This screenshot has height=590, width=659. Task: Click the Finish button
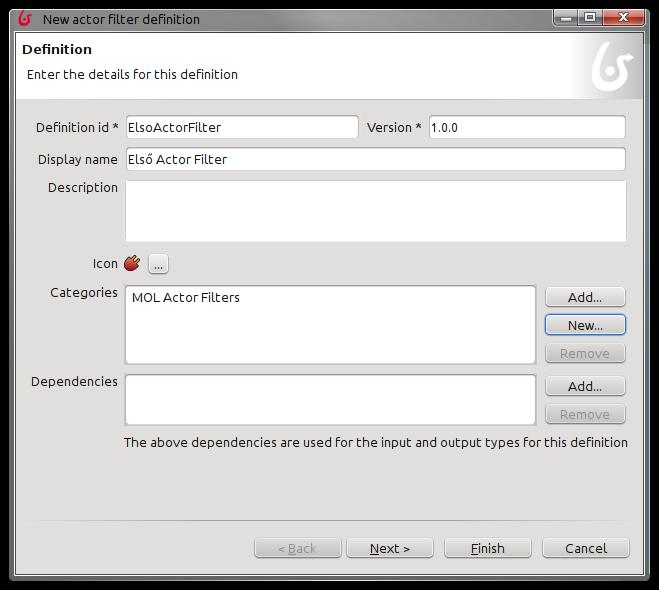[488, 548]
